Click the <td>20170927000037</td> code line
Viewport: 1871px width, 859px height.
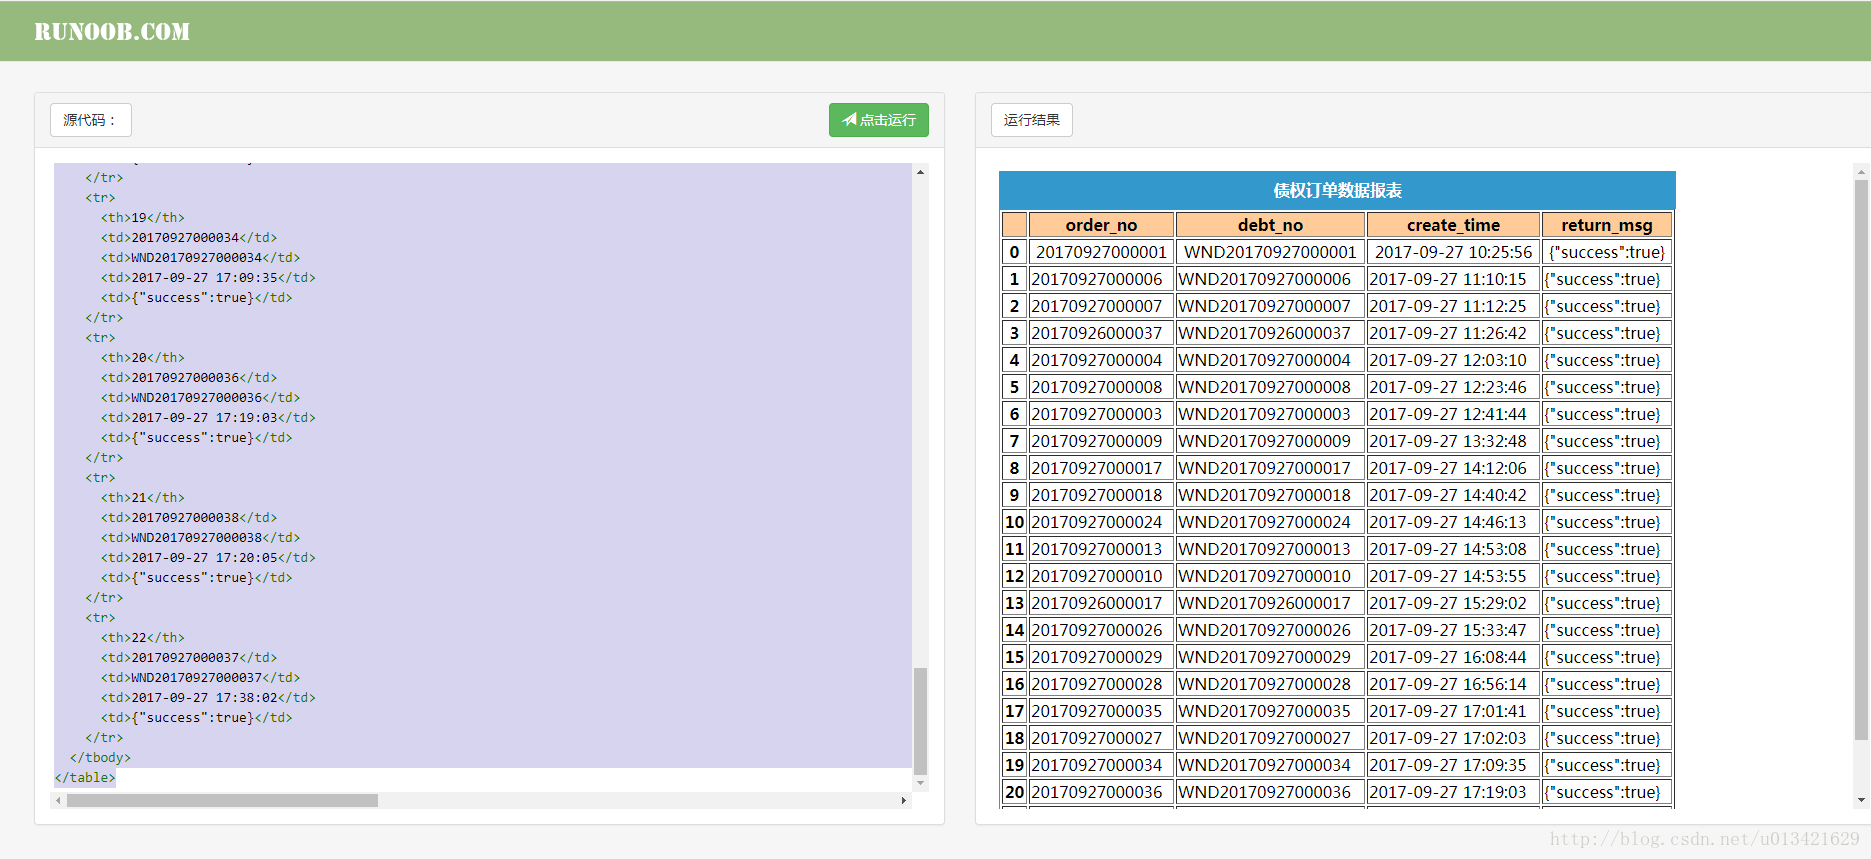189,657
